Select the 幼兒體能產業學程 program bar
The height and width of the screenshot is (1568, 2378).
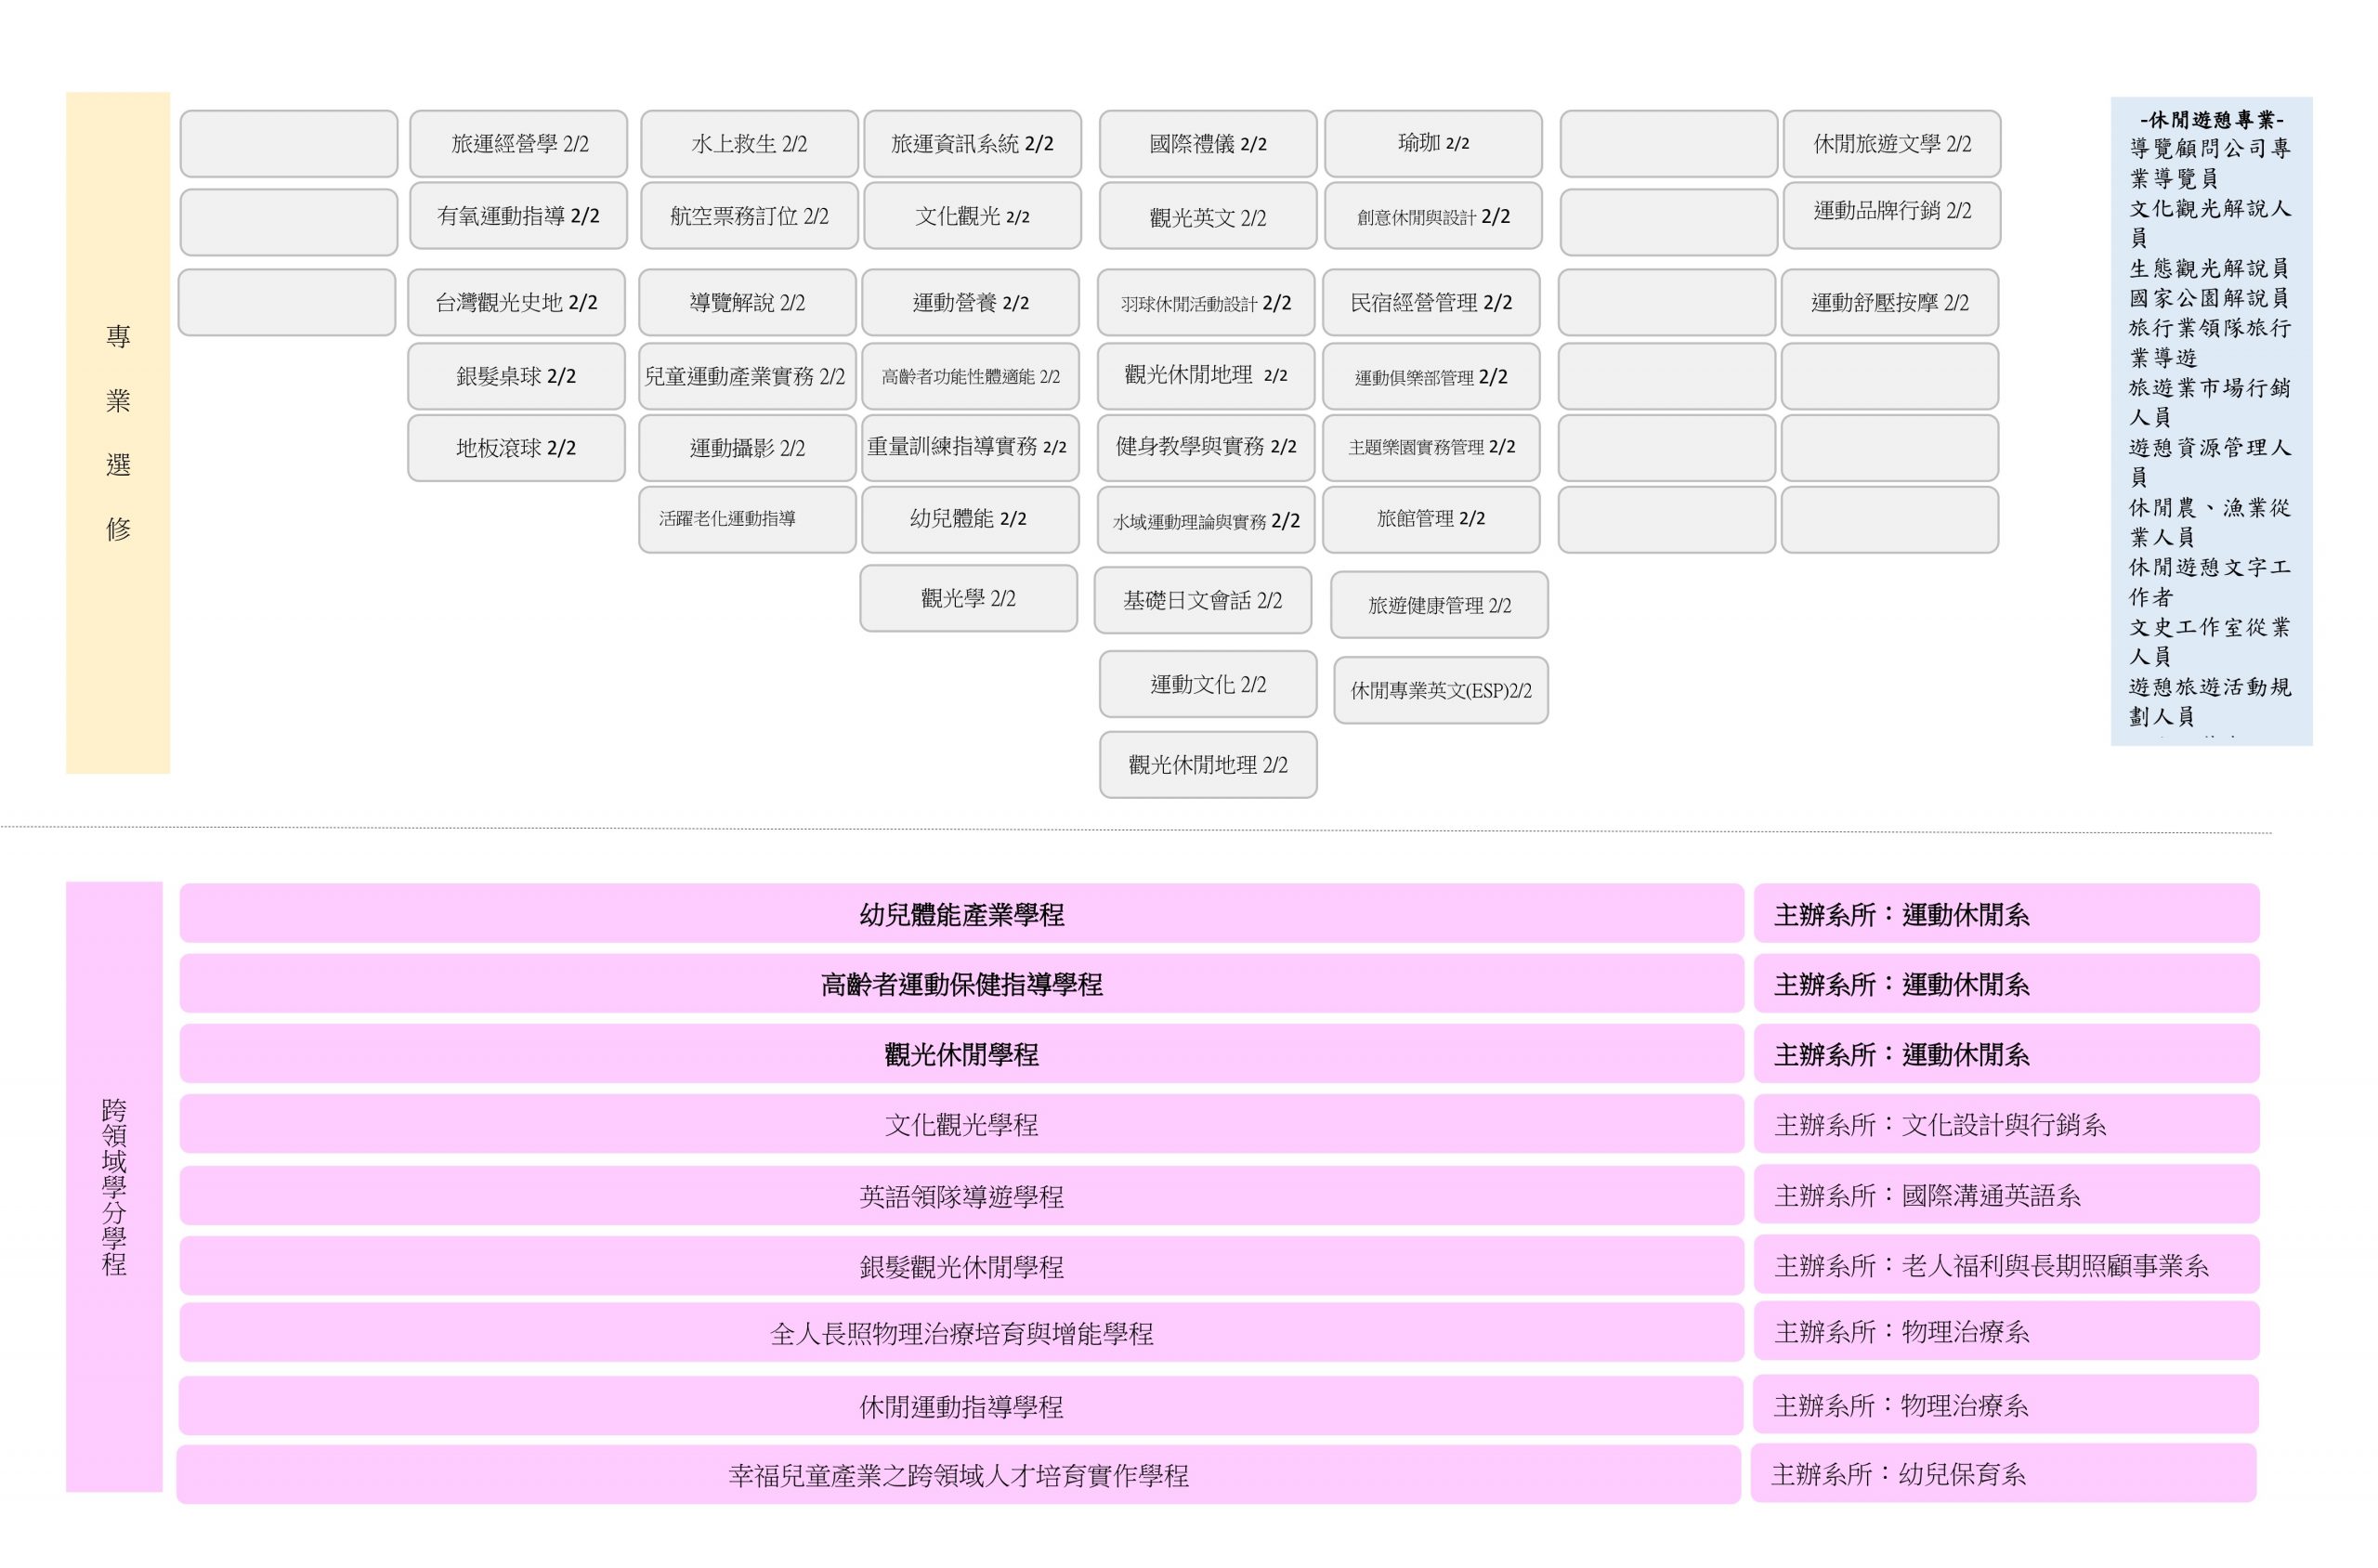[962, 913]
